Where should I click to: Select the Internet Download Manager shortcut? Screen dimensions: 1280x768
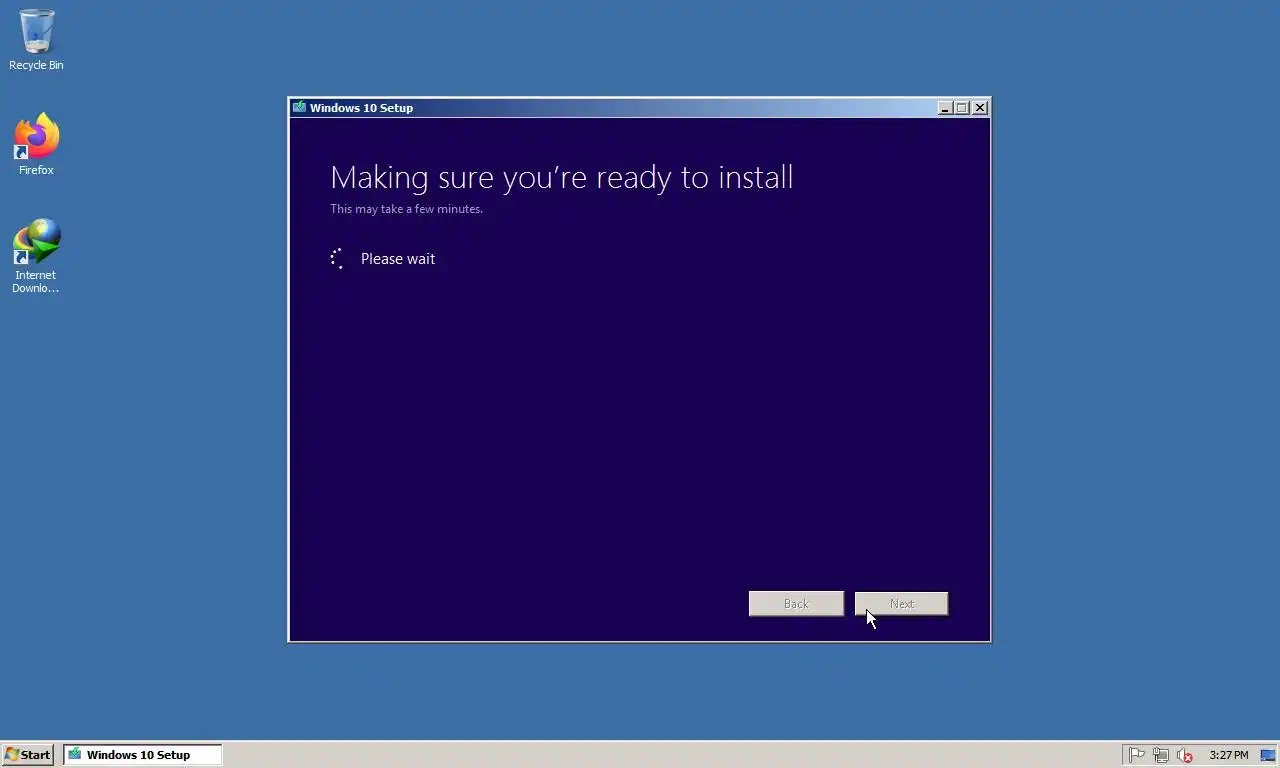click(36, 256)
